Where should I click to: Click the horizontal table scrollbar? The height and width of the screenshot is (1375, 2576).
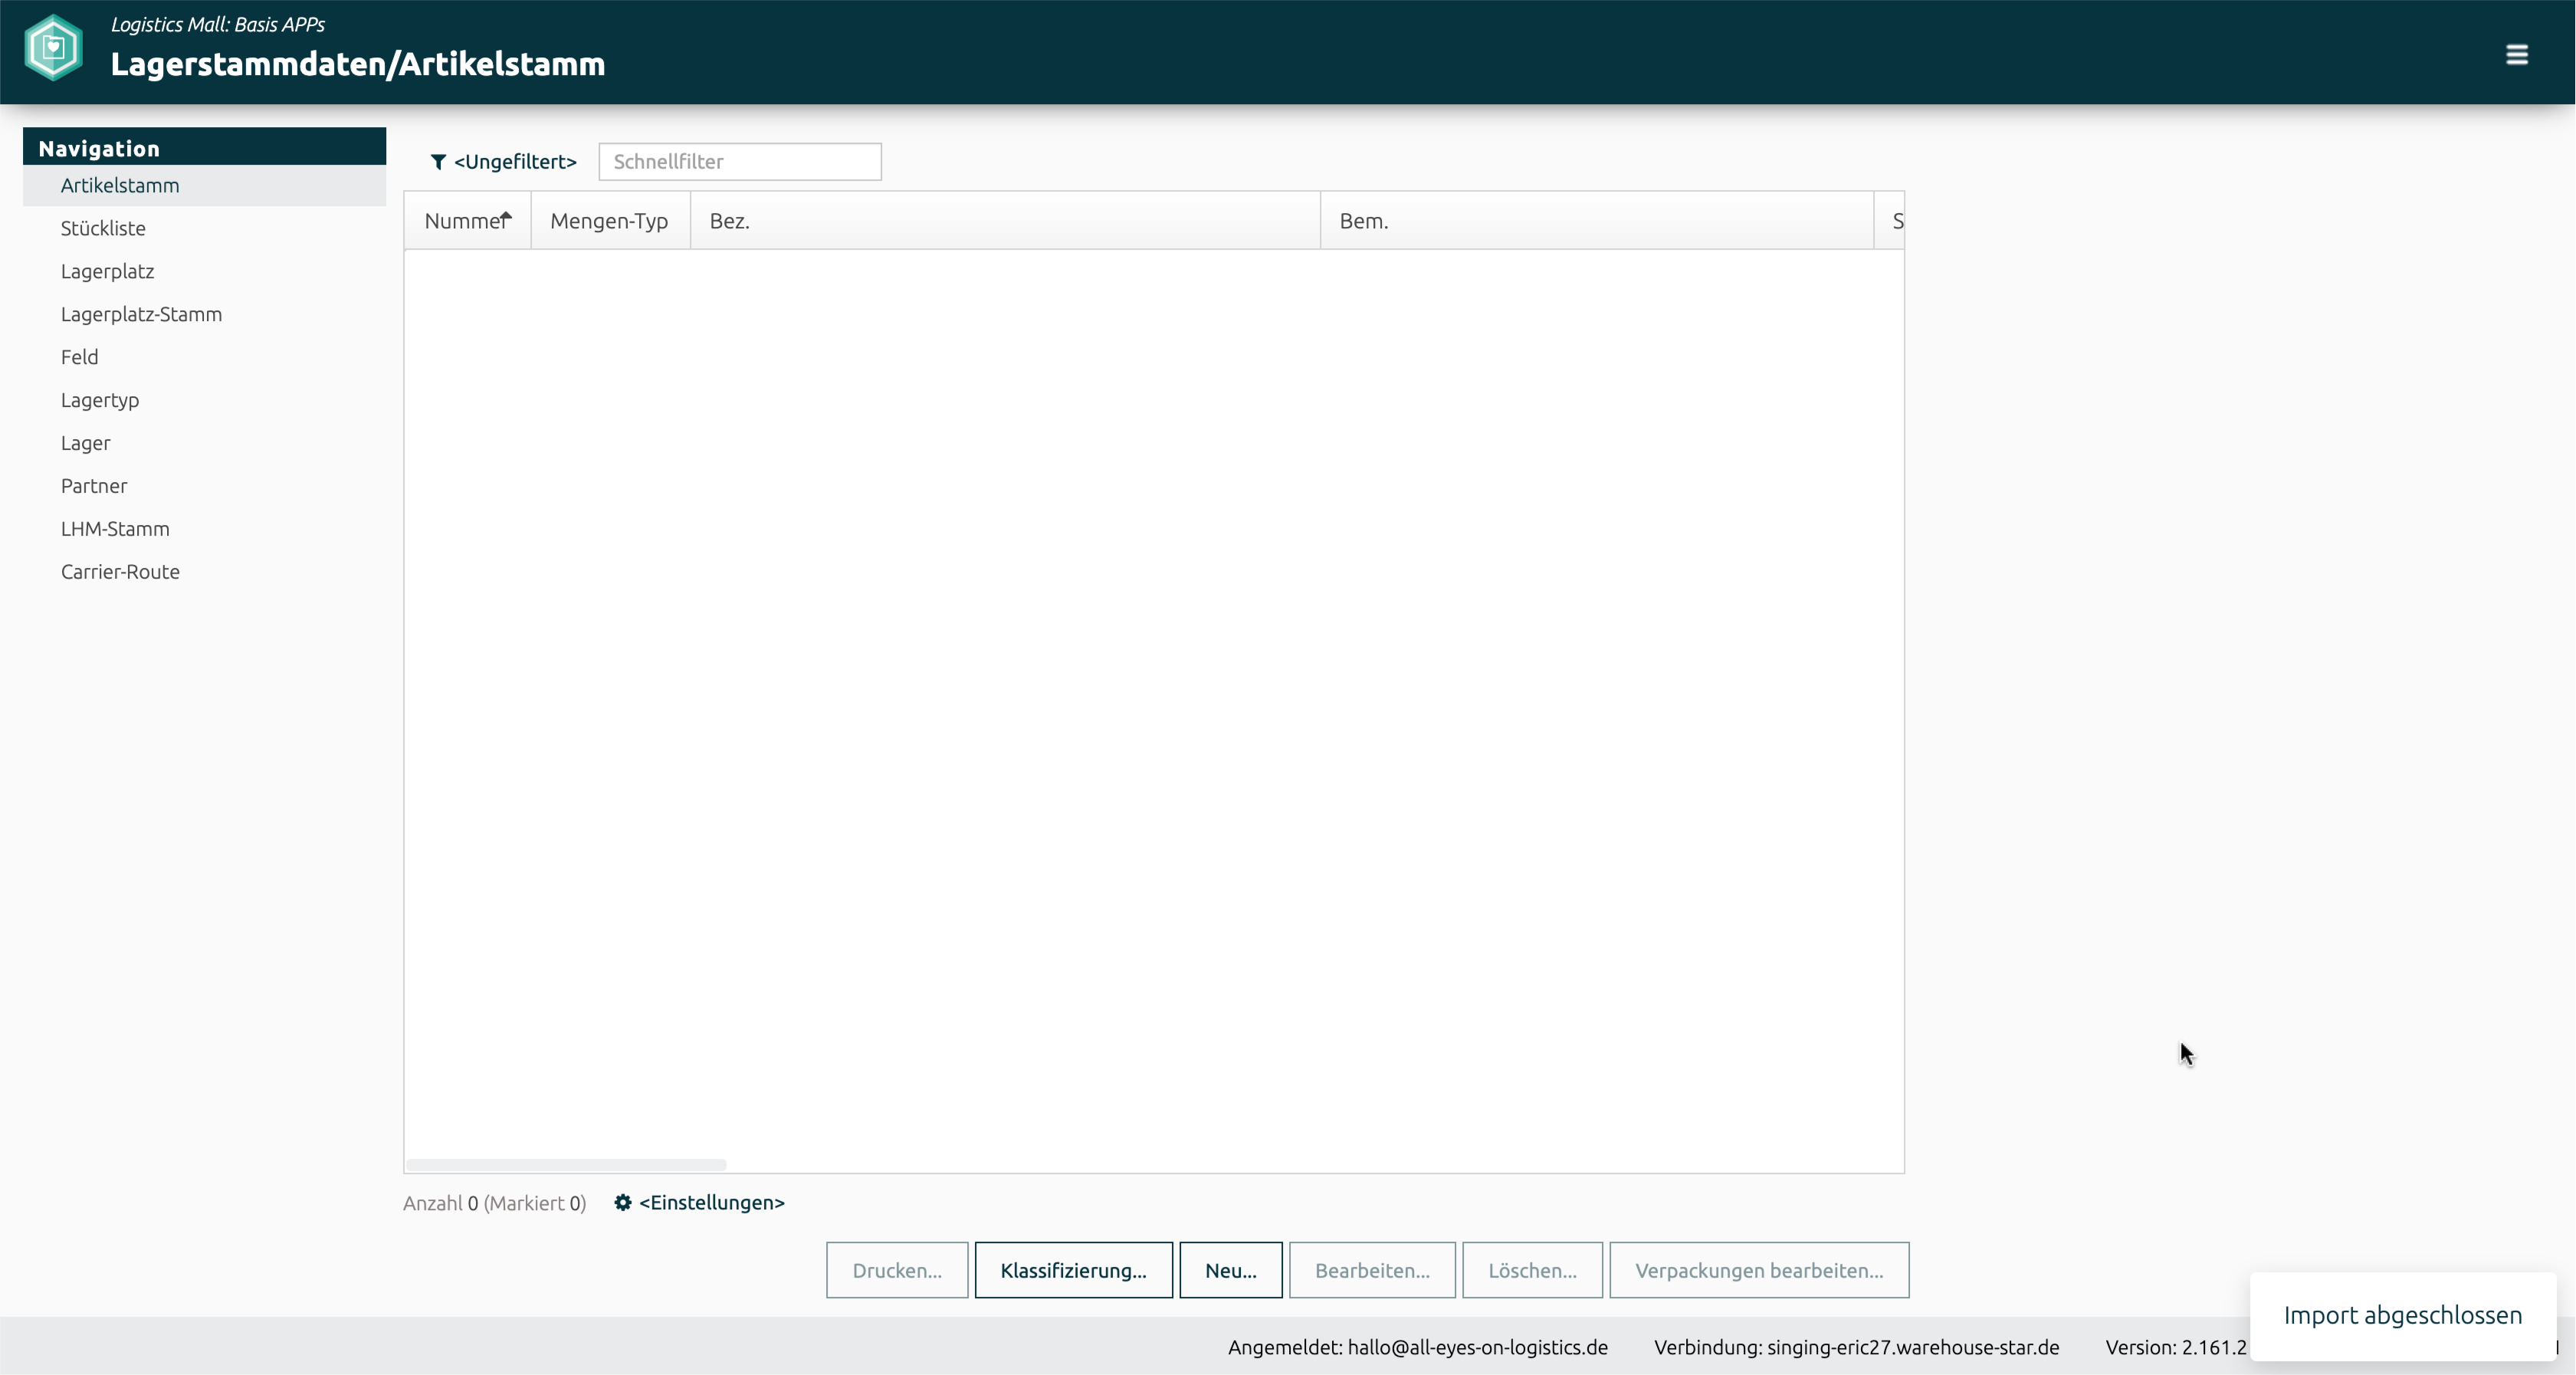tap(566, 1165)
